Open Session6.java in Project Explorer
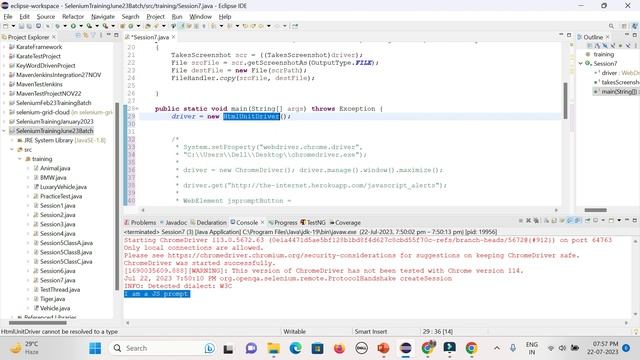Viewport: 640px width, 360px height. click(58, 271)
